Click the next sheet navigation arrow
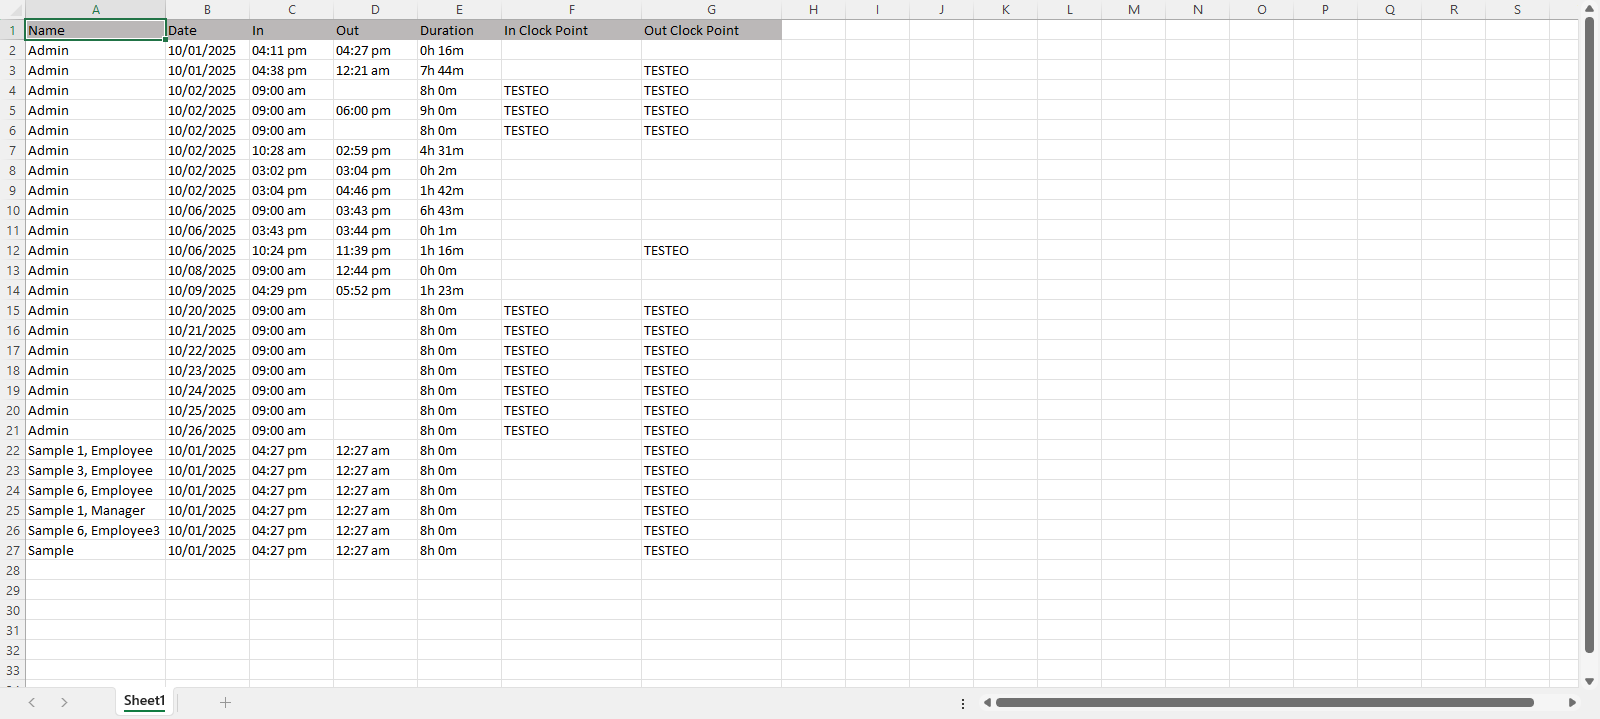The height and width of the screenshot is (719, 1600). (x=64, y=702)
